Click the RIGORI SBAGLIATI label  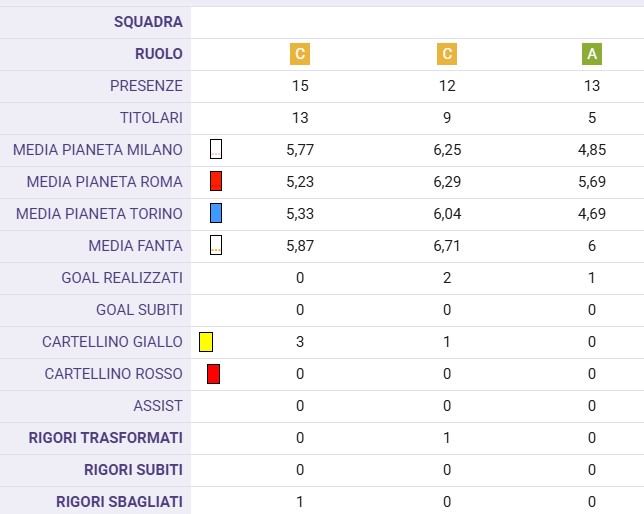point(117,502)
